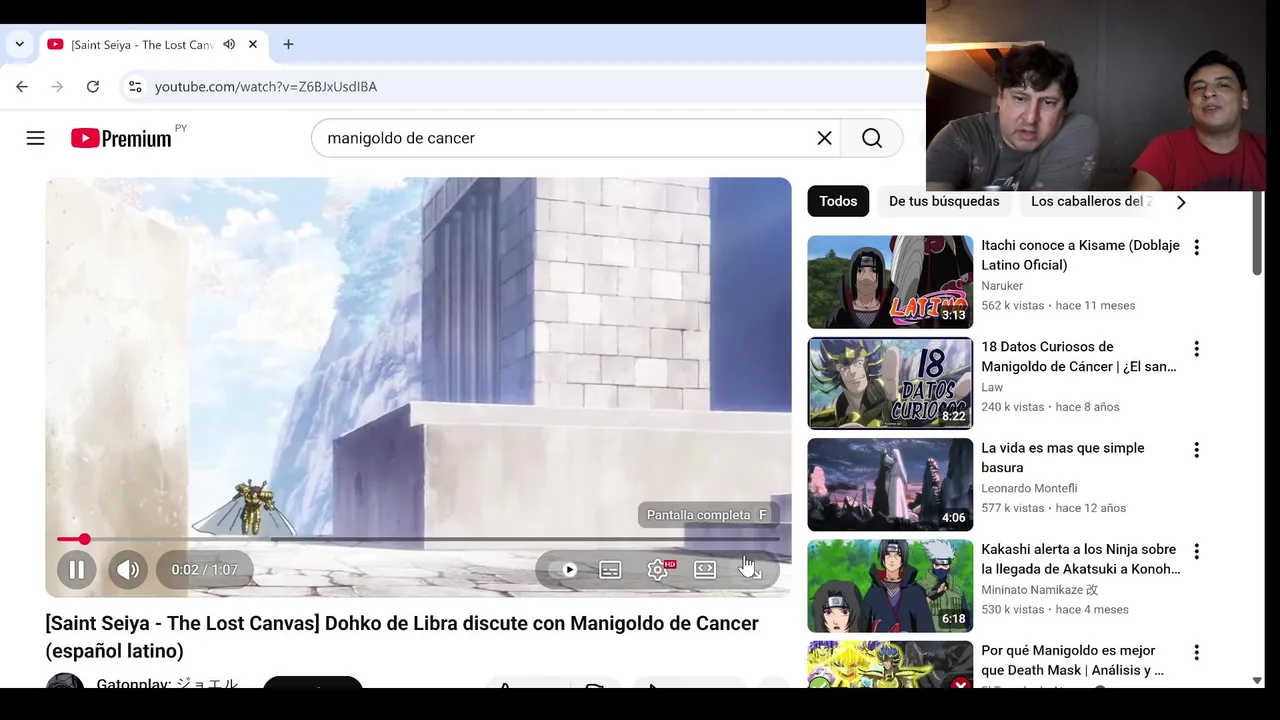
Task: Open options for 18 Datos Curiosos video
Action: click(1196, 349)
